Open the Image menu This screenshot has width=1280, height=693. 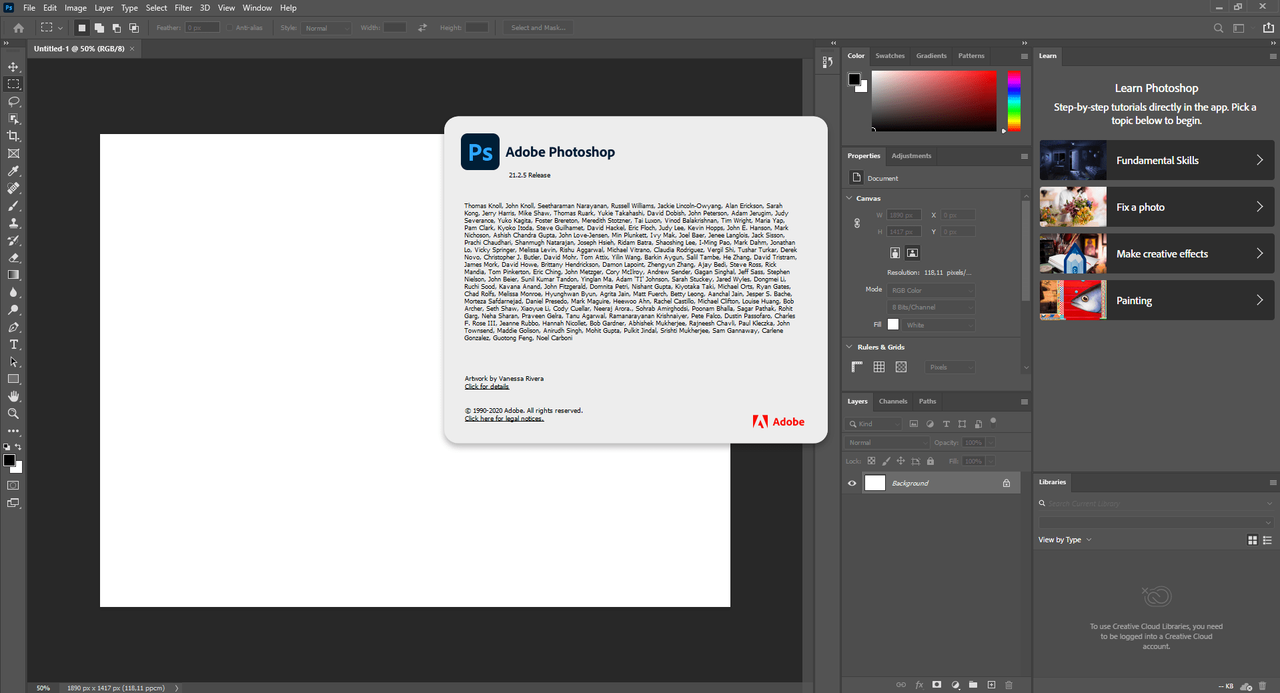pos(76,8)
